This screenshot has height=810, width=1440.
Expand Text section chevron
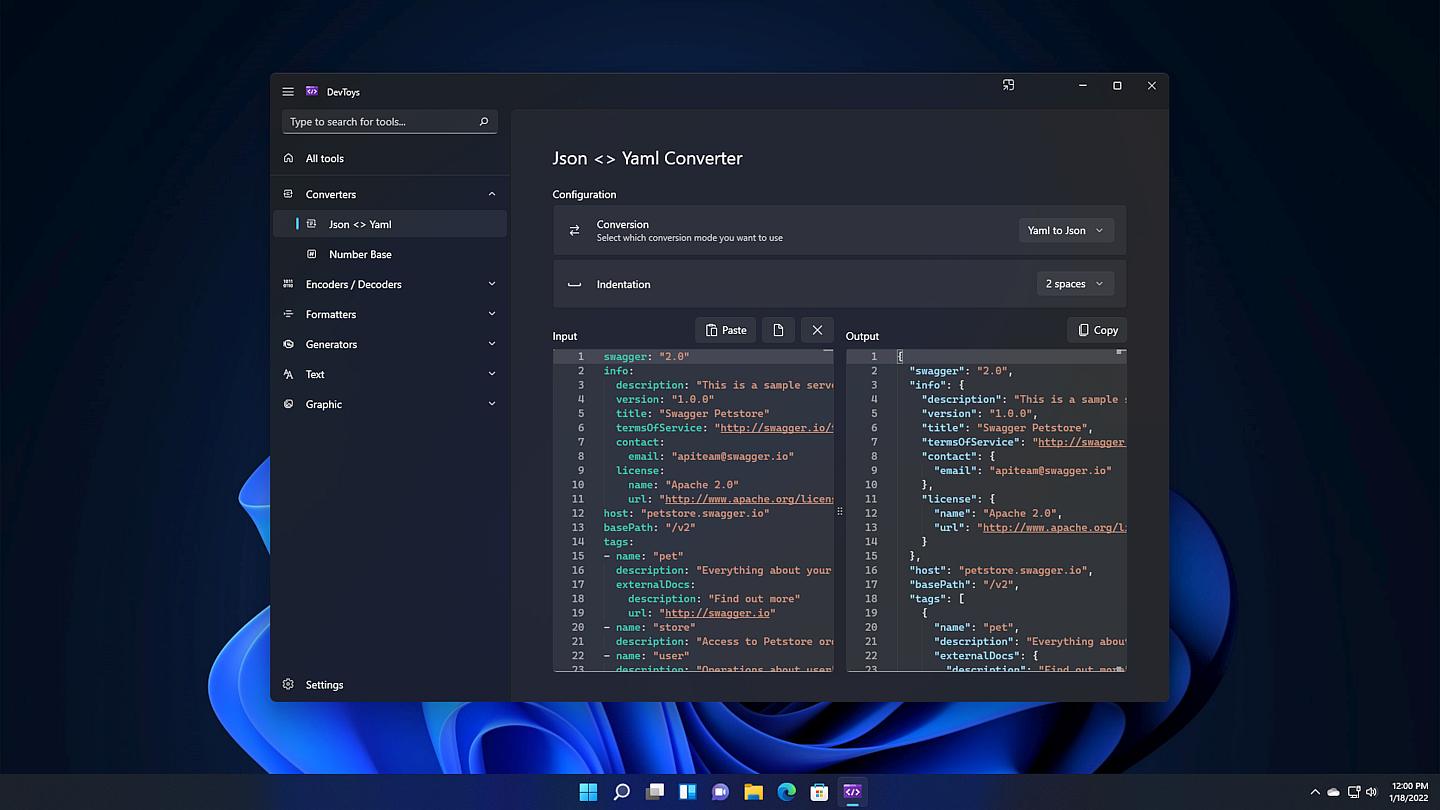[492, 374]
